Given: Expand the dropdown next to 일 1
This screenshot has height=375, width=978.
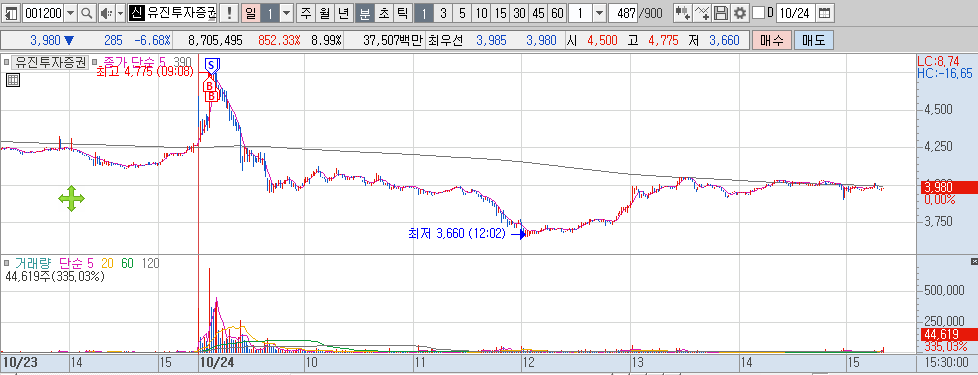Looking at the screenshot, I should [286, 12].
